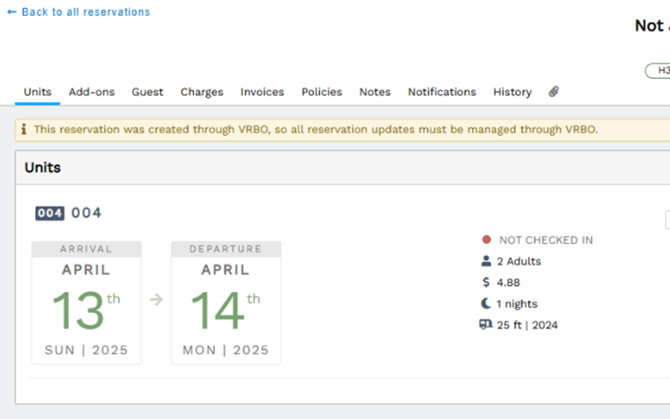670x419 pixels.
Task: Open the Guest tab
Action: click(x=148, y=92)
